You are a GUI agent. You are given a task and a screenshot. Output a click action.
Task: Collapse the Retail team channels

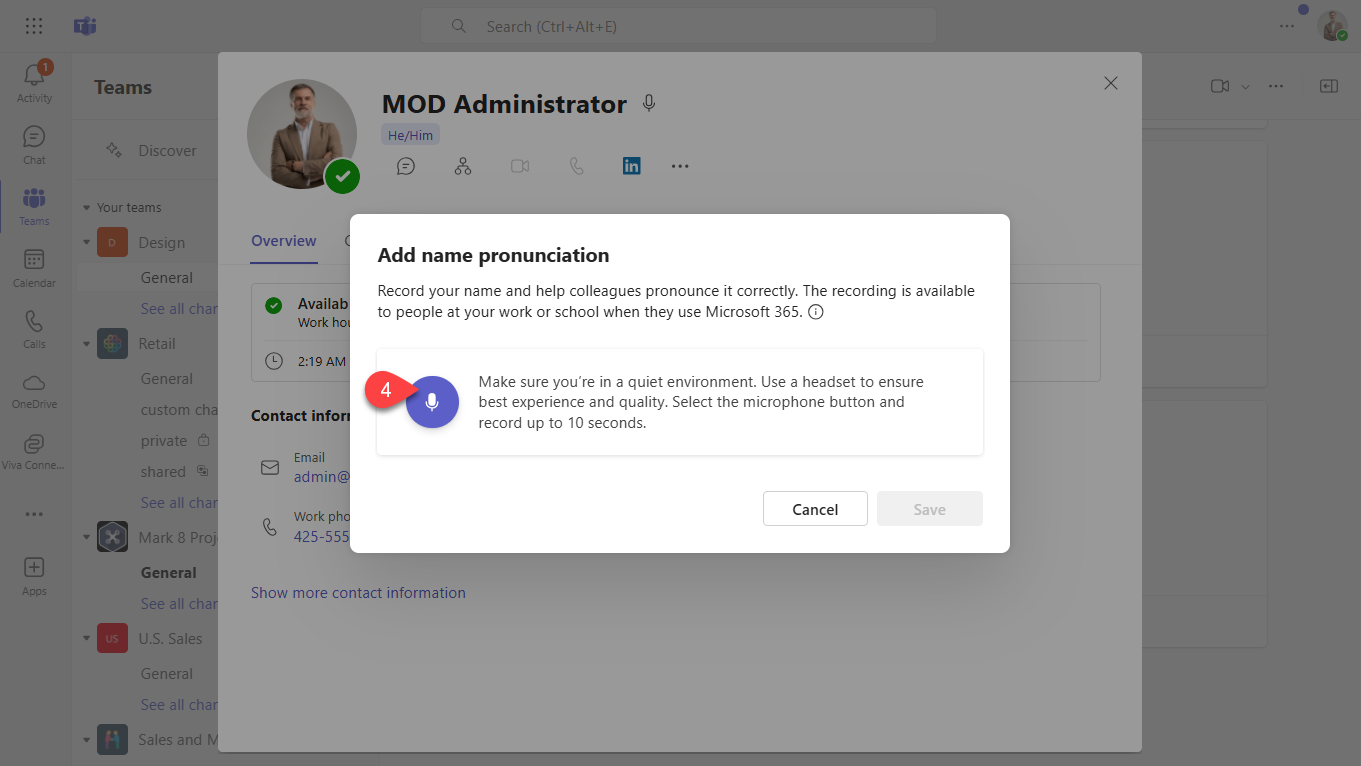coord(86,344)
